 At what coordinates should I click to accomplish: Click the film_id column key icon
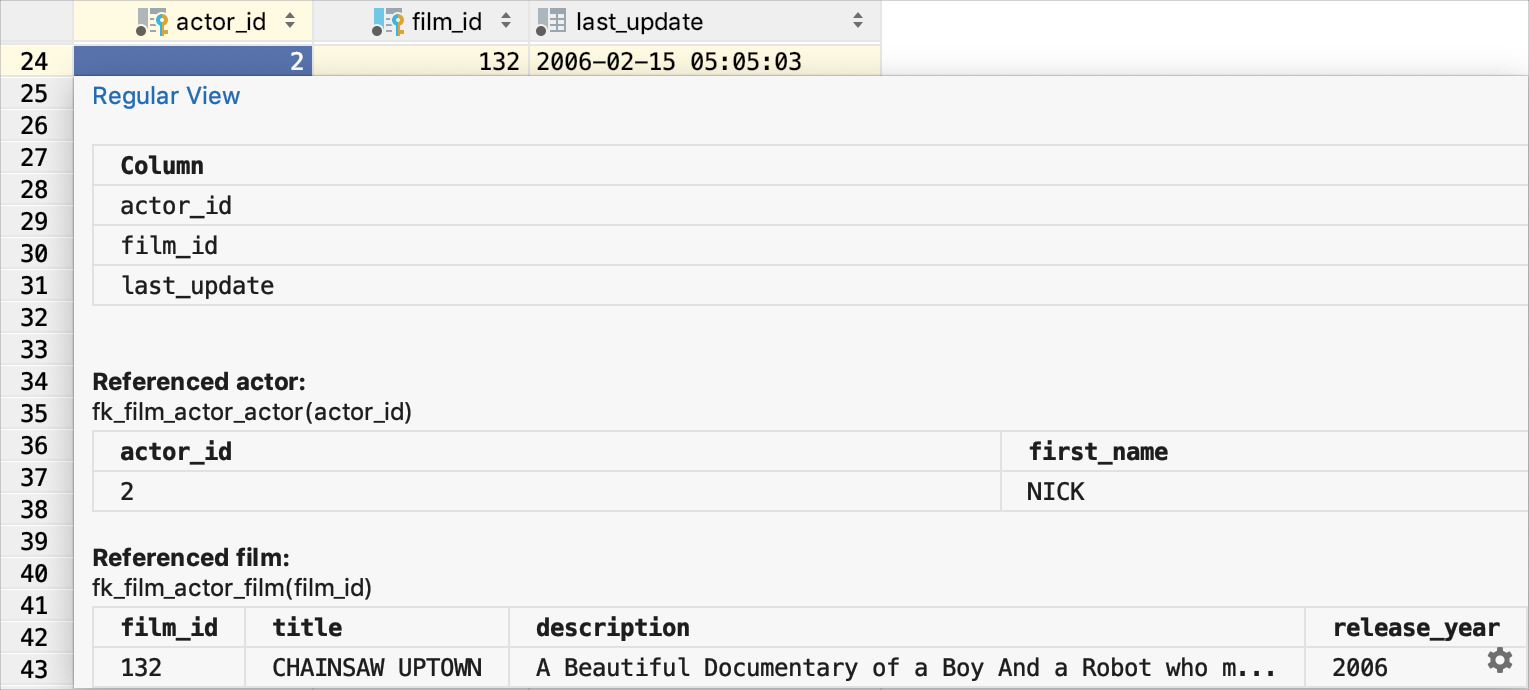pyautogui.click(x=389, y=21)
